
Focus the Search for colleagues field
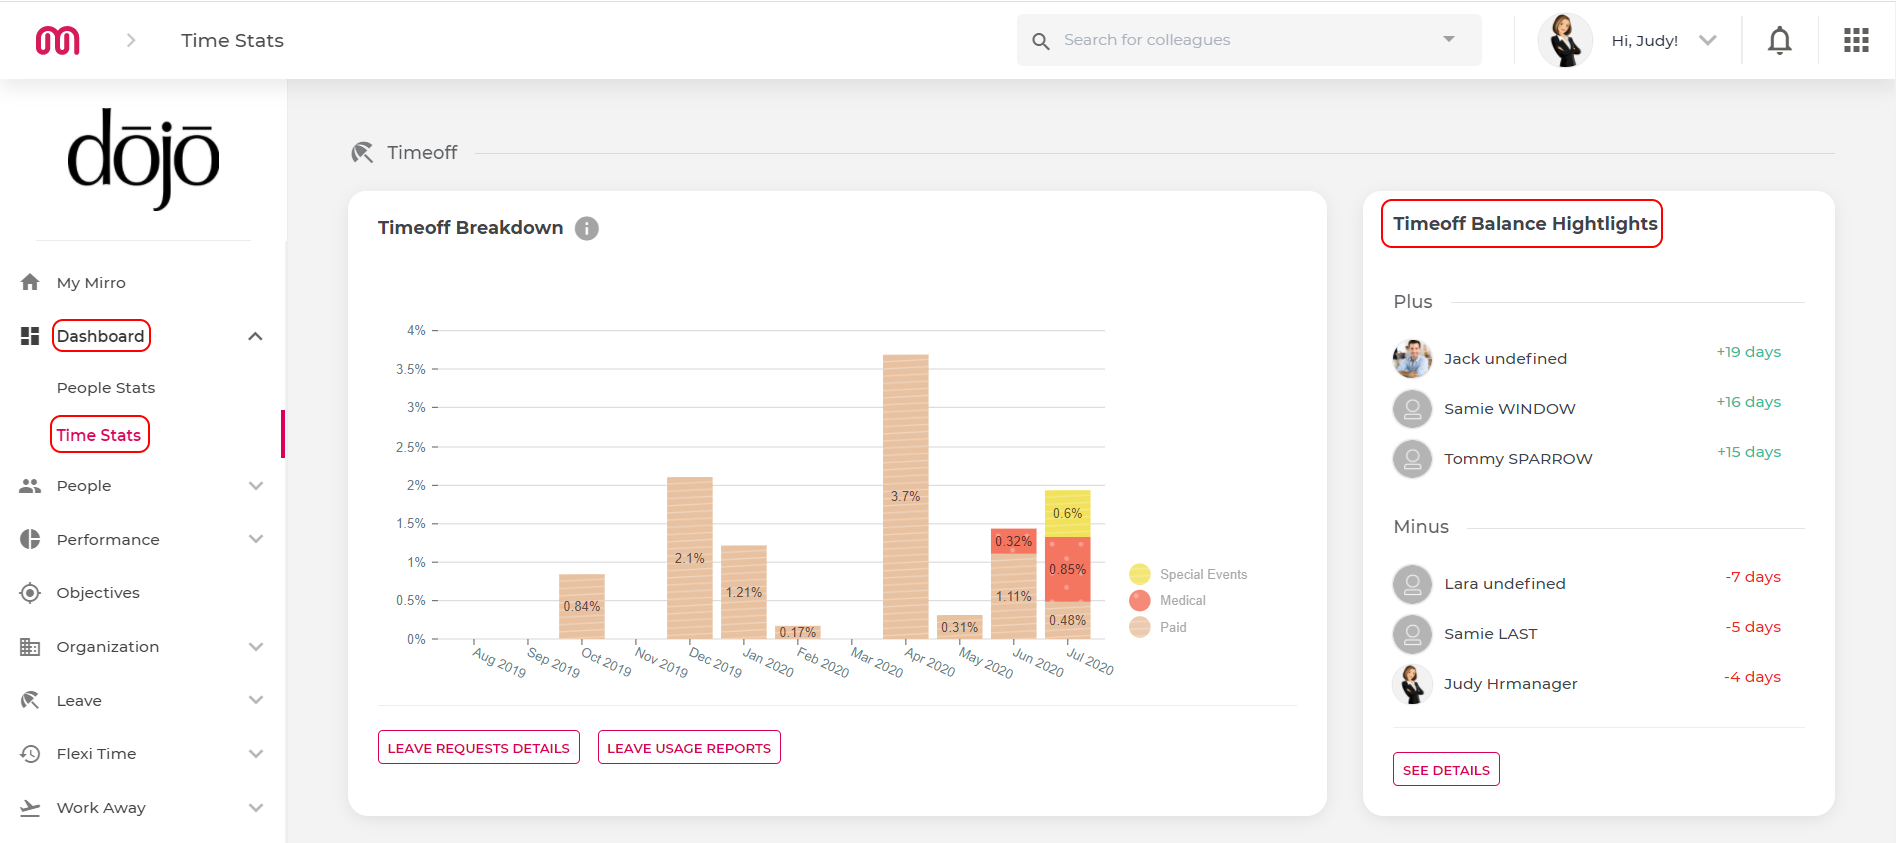(1249, 40)
